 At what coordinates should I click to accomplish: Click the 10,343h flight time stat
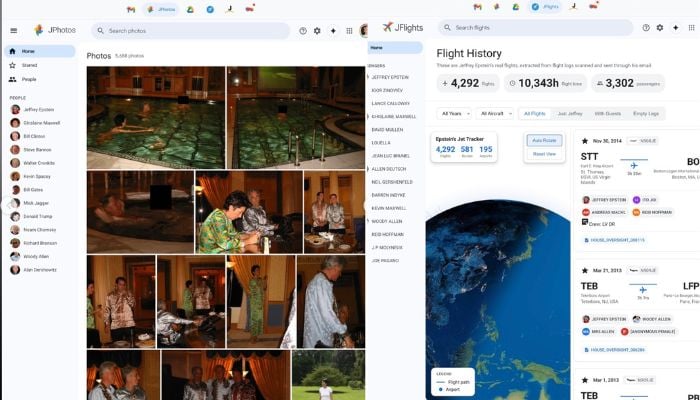tap(545, 83)
